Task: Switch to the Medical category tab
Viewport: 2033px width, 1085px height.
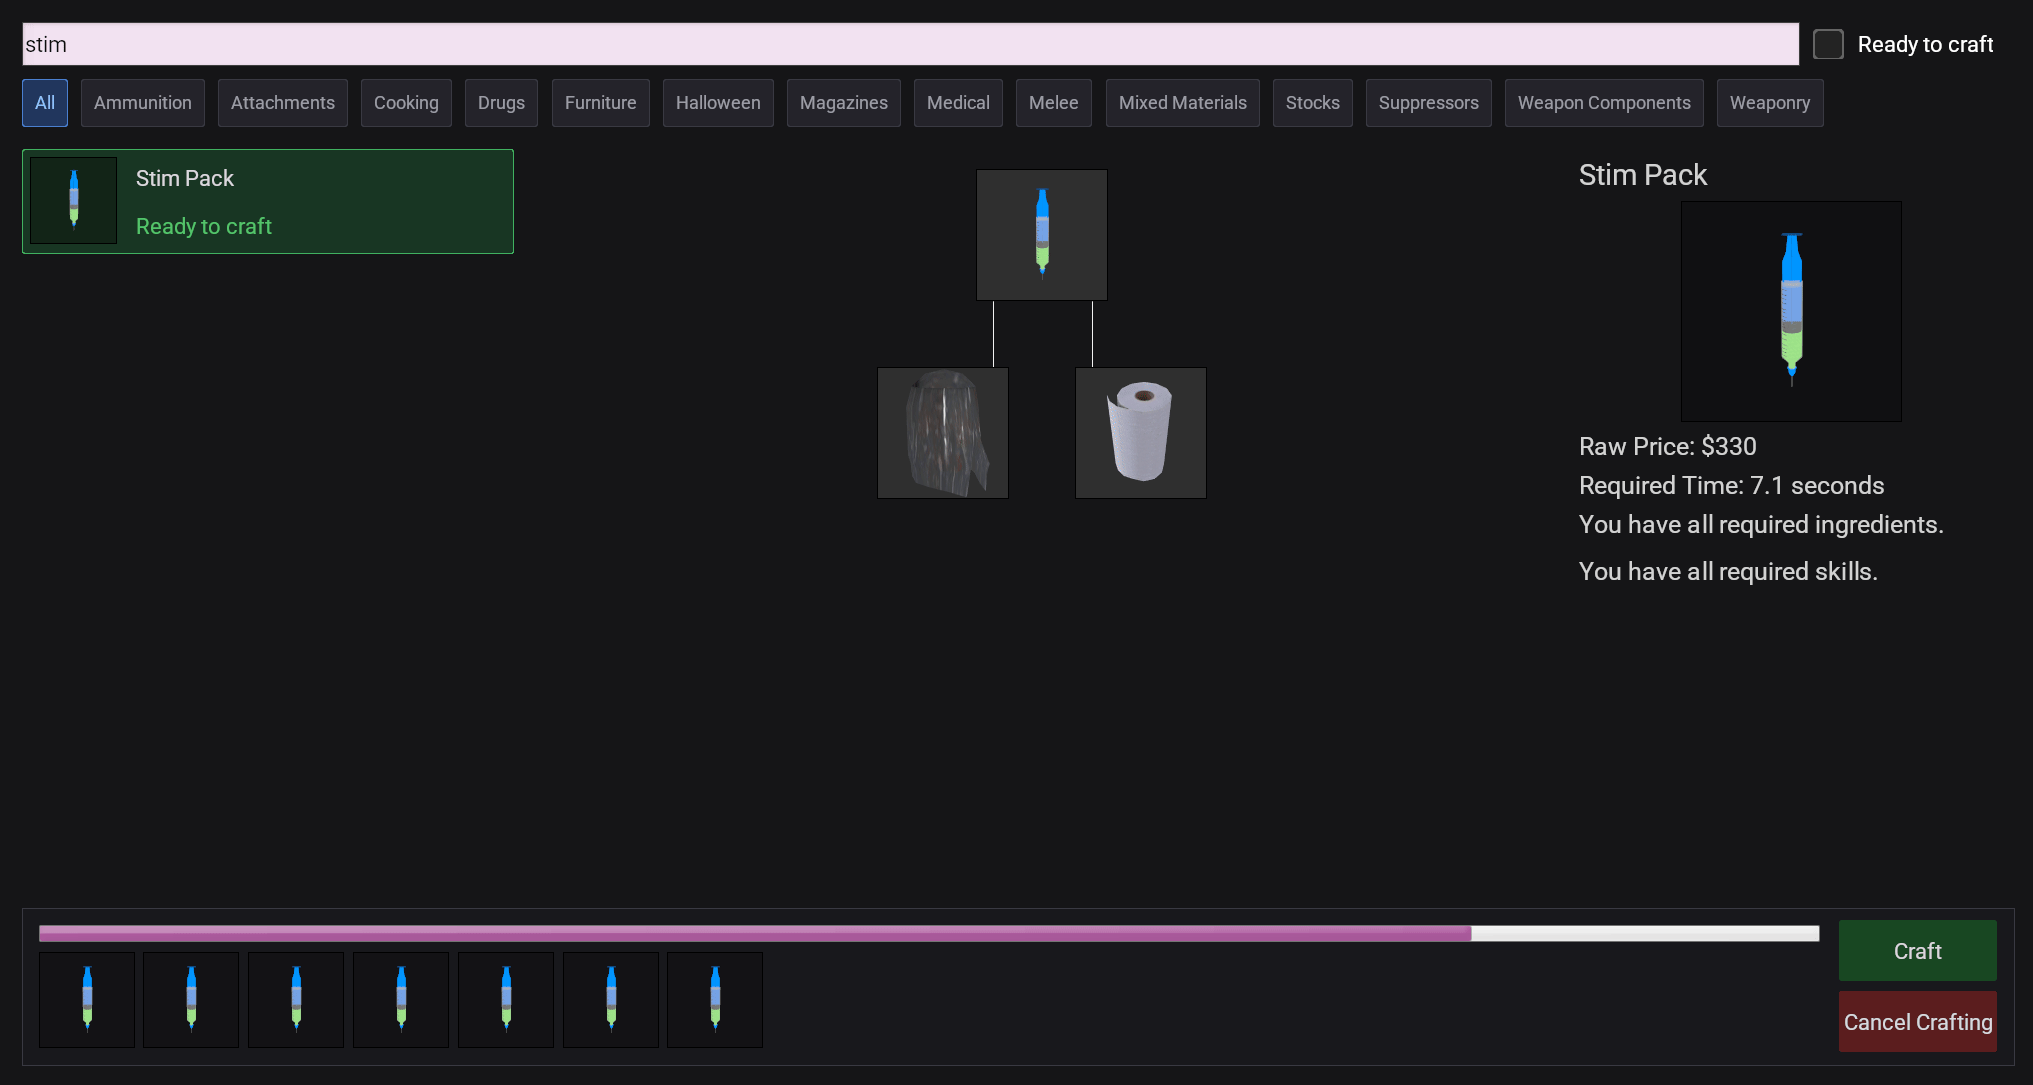Action: 957,102
